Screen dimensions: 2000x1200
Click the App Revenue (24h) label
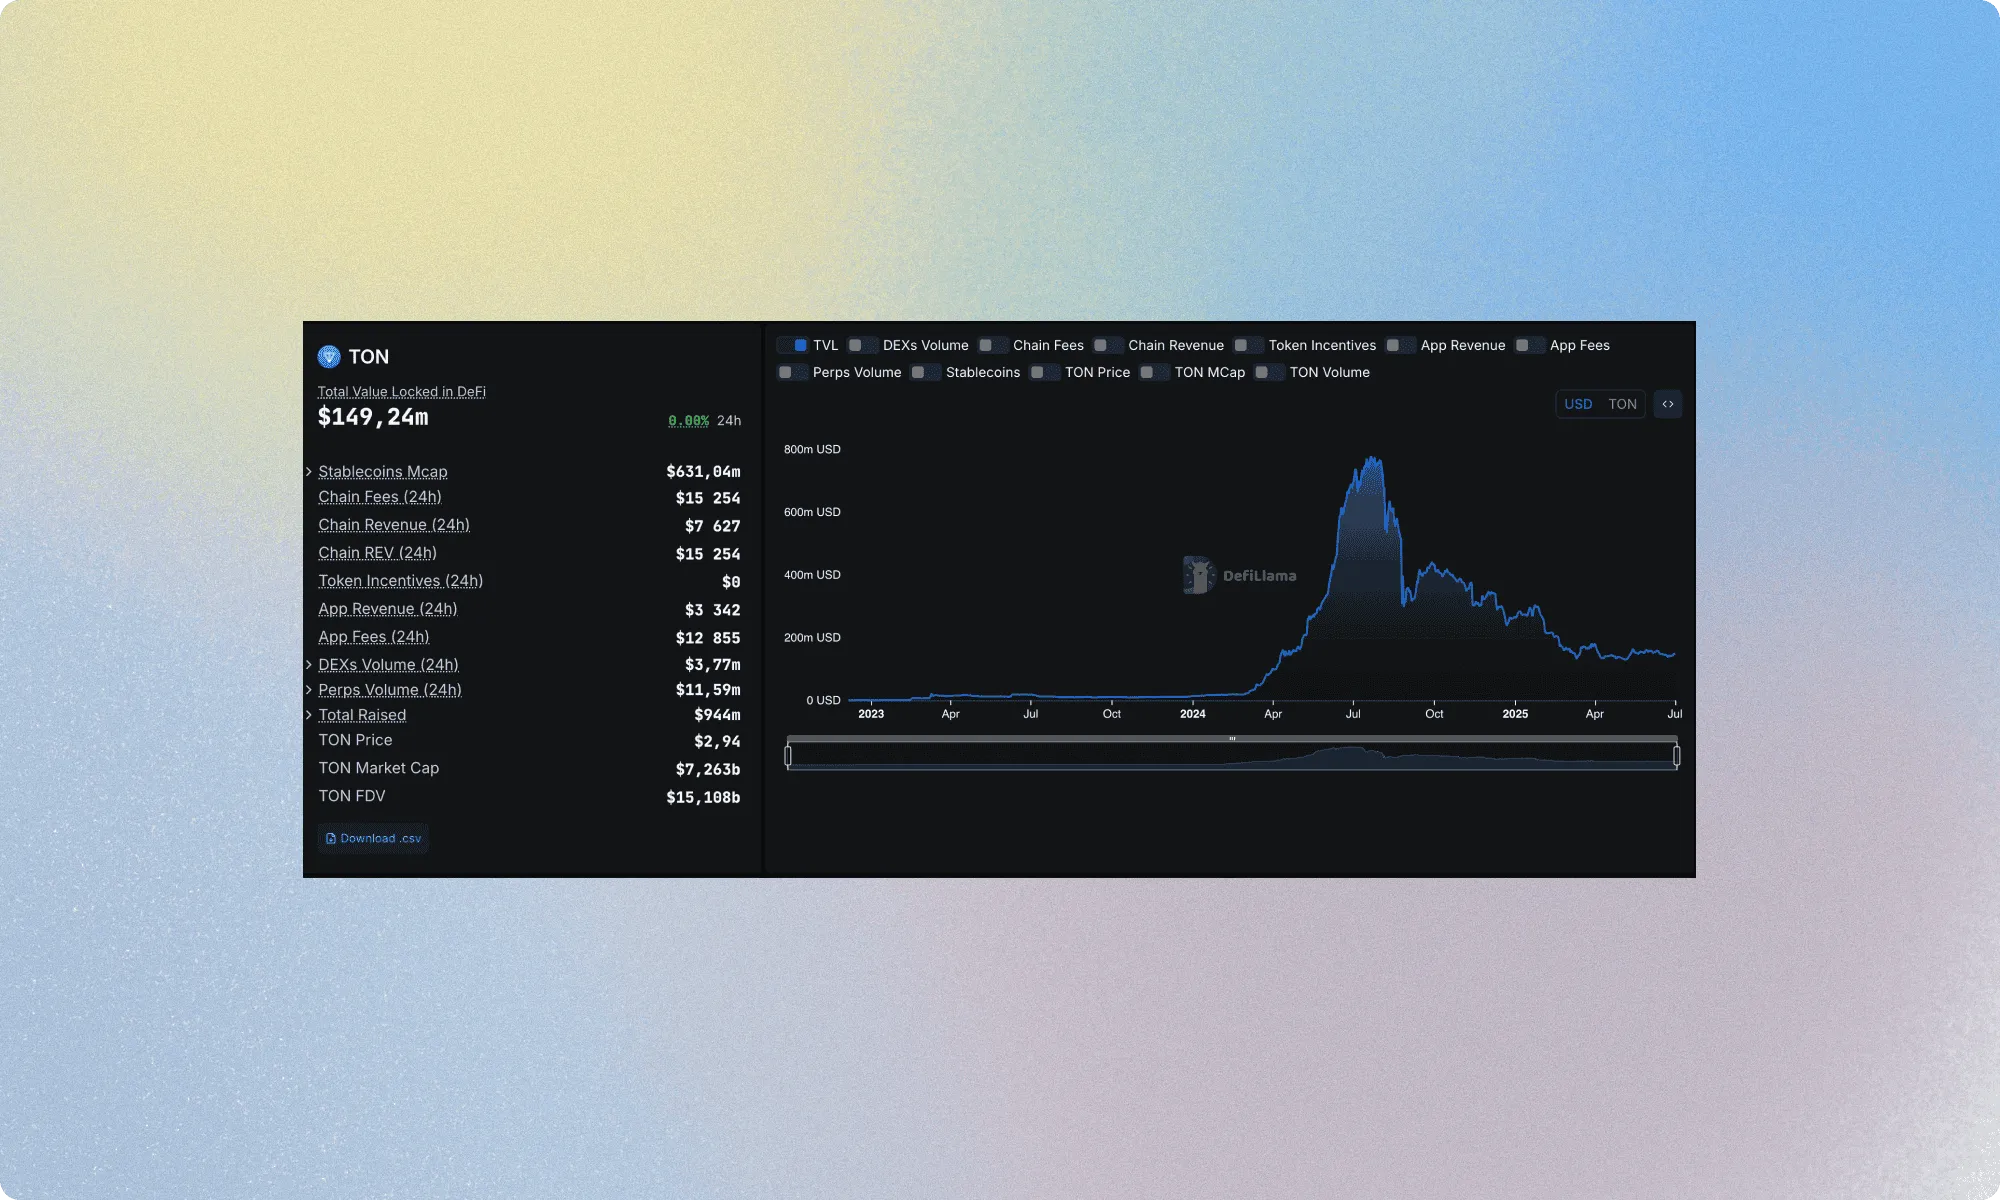[388, 609]
